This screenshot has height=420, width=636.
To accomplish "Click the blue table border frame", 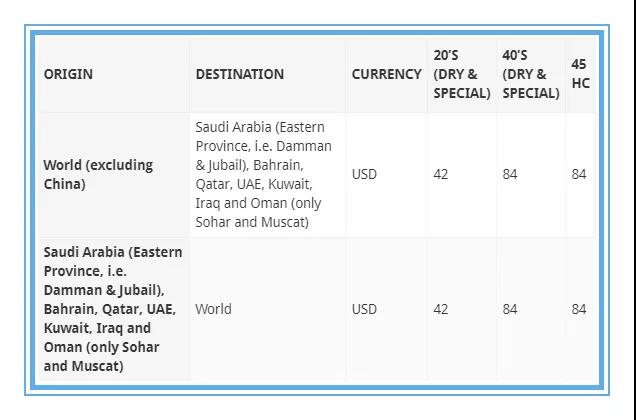I will tap(317, 33).
